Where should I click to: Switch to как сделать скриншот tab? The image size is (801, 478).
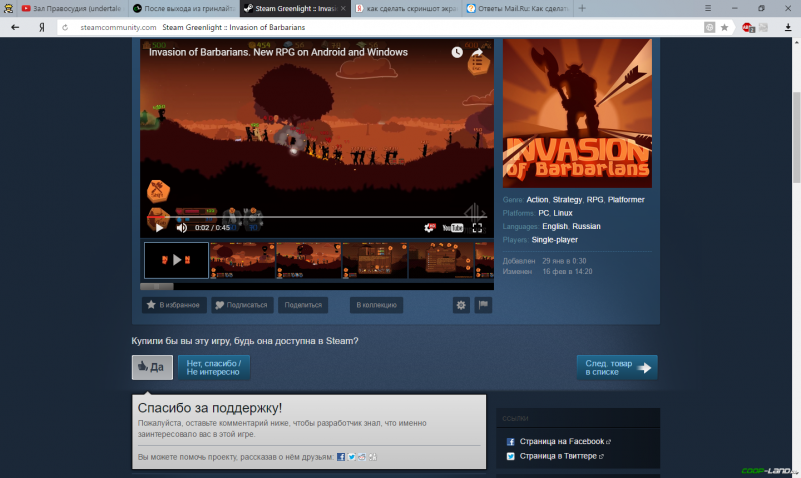click(x=406, y=8)
